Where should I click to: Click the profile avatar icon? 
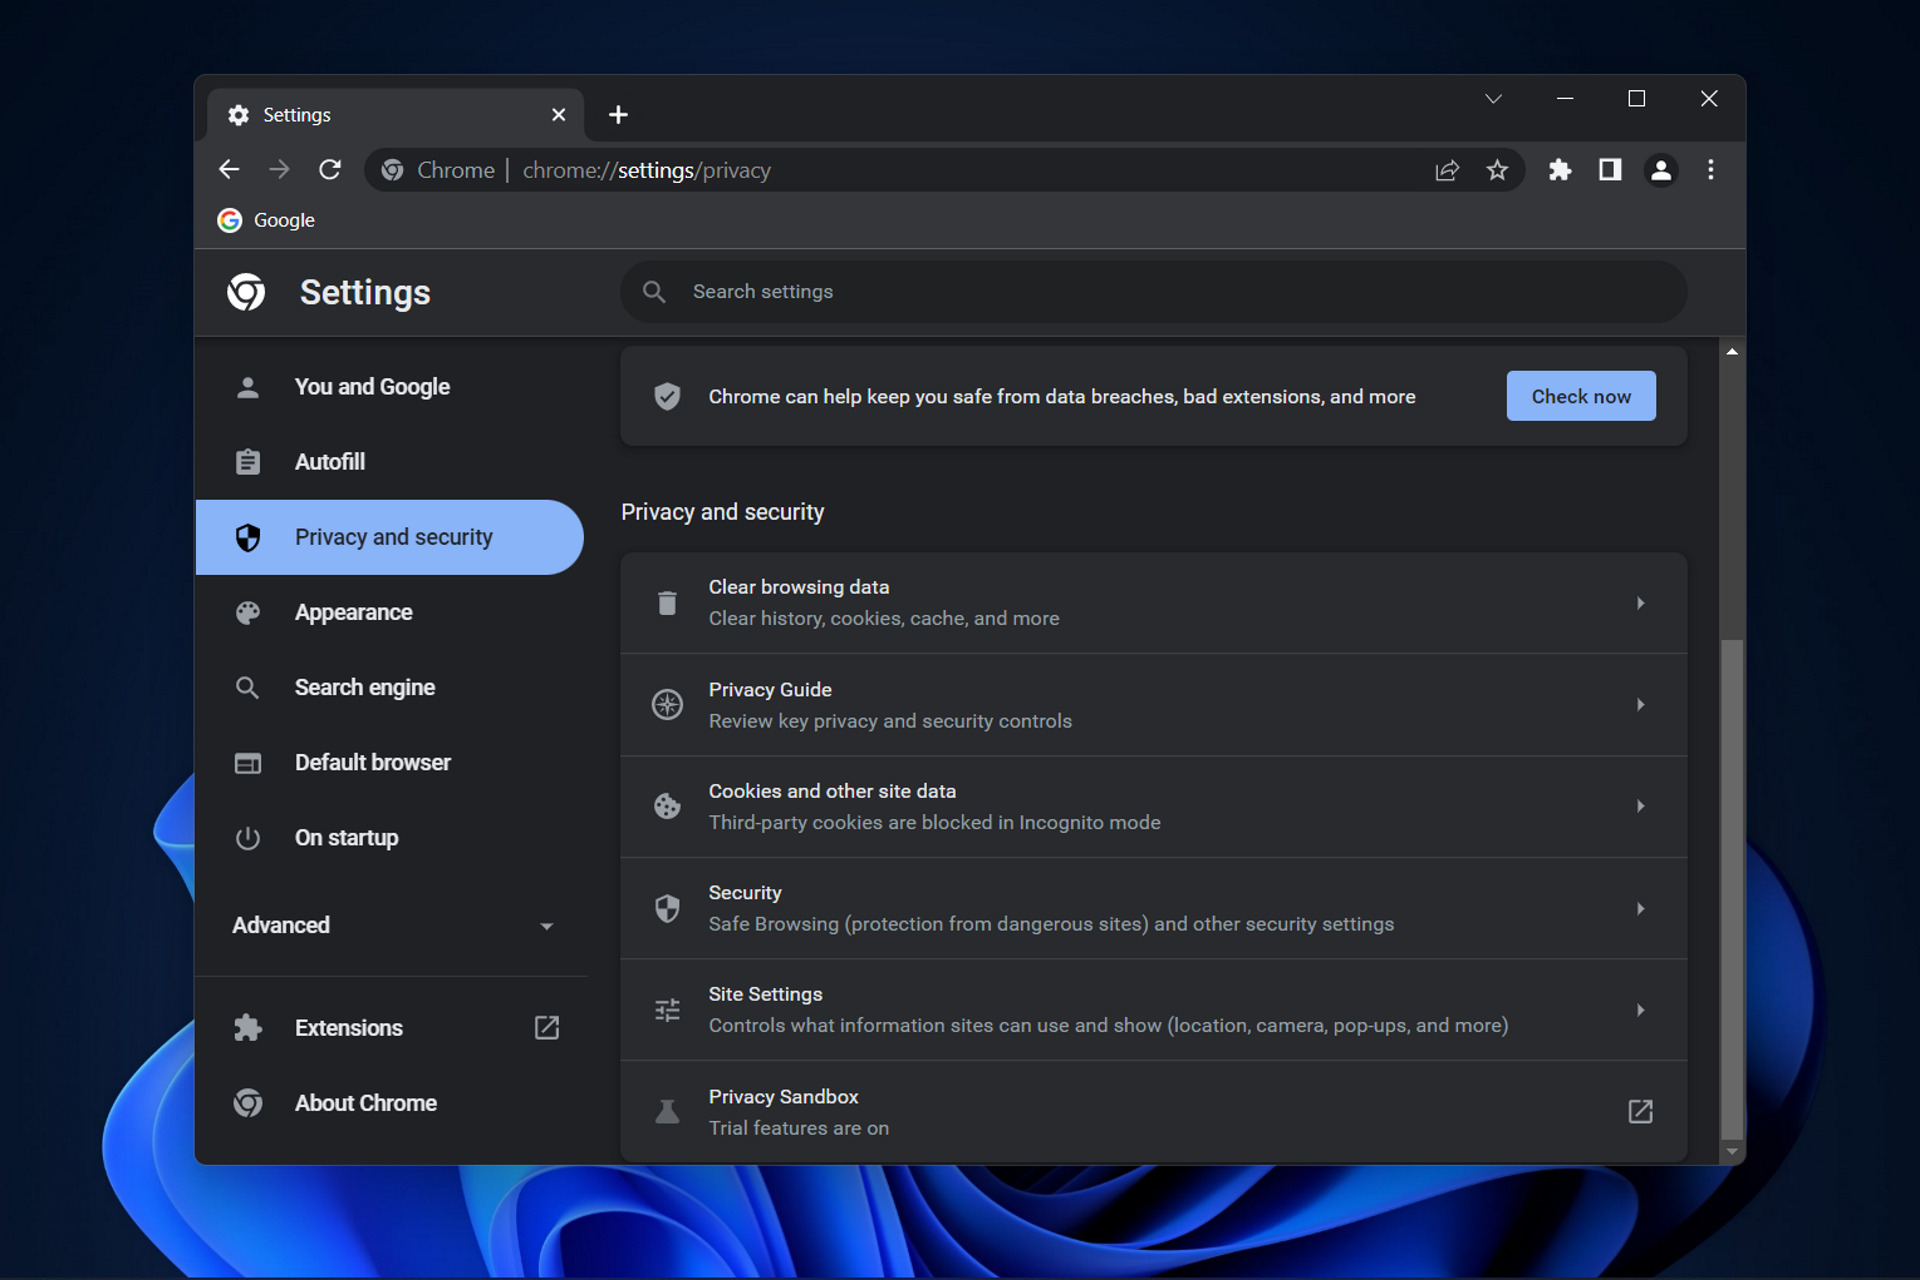1661,170
